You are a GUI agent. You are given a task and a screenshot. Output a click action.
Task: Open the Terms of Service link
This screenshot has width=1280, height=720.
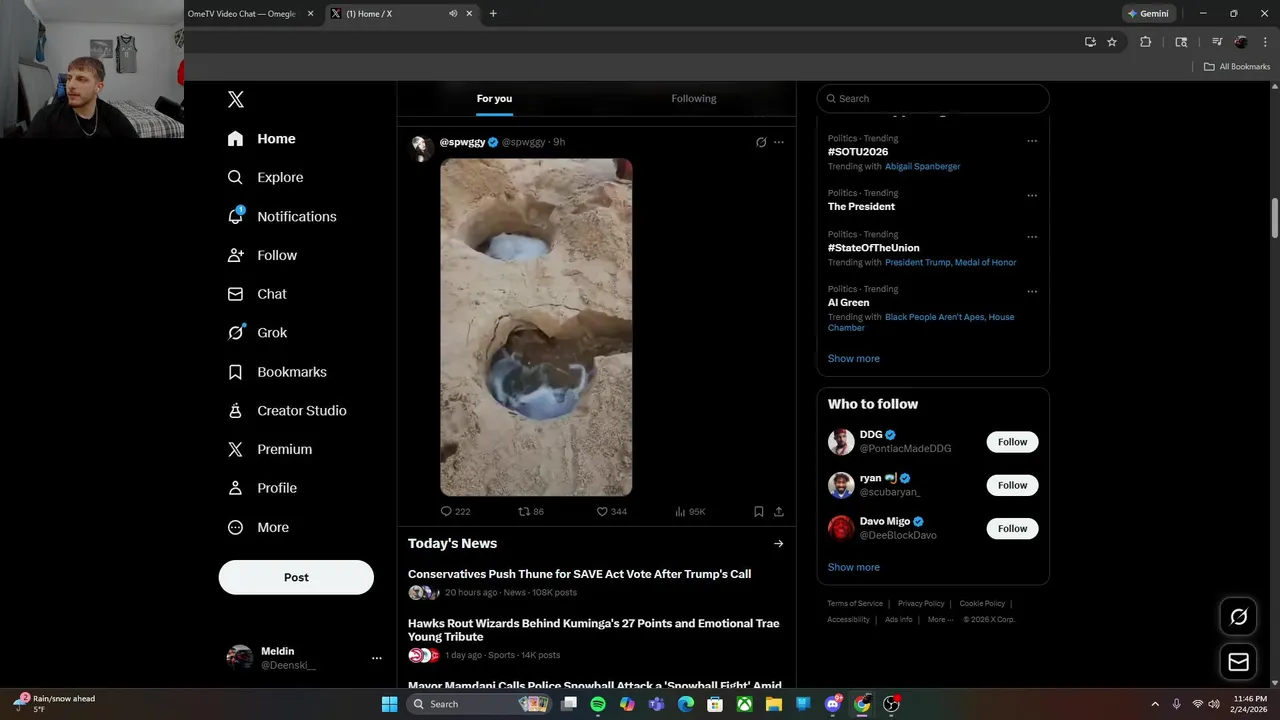pyautogui.click(x=855, y=604)
